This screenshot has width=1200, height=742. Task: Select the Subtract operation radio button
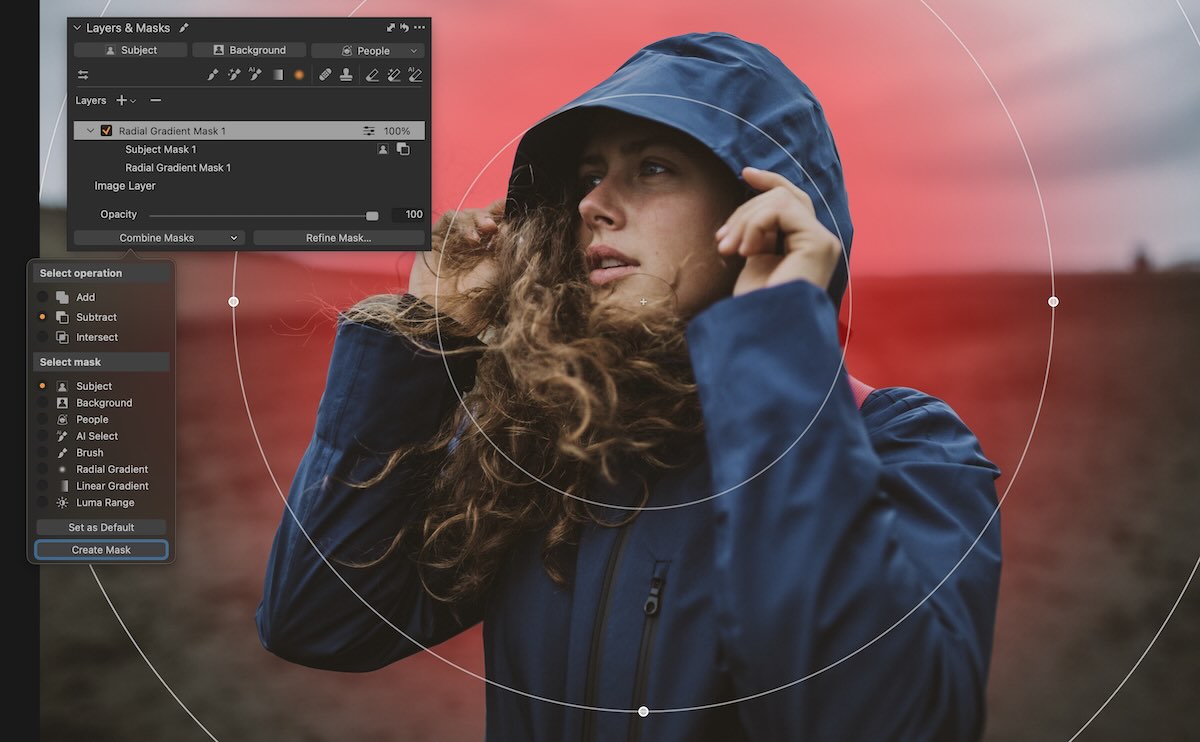tap(42, 317)
